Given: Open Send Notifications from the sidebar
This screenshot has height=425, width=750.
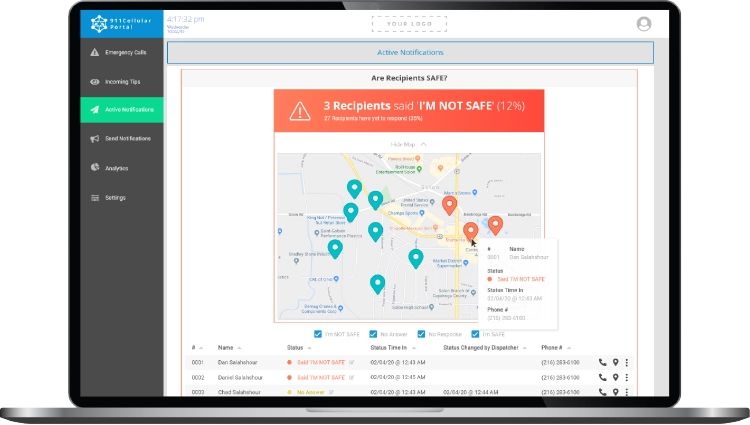Looking at the screenshot, I should (x=121, y=139).
